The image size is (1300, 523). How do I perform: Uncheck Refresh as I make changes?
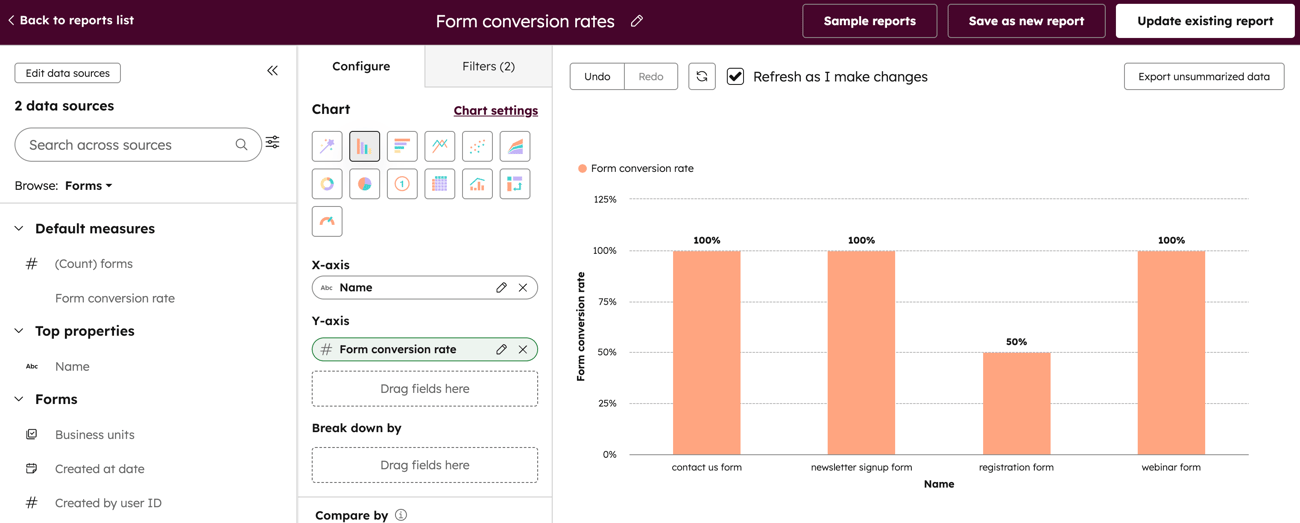[x=735, y=77]
